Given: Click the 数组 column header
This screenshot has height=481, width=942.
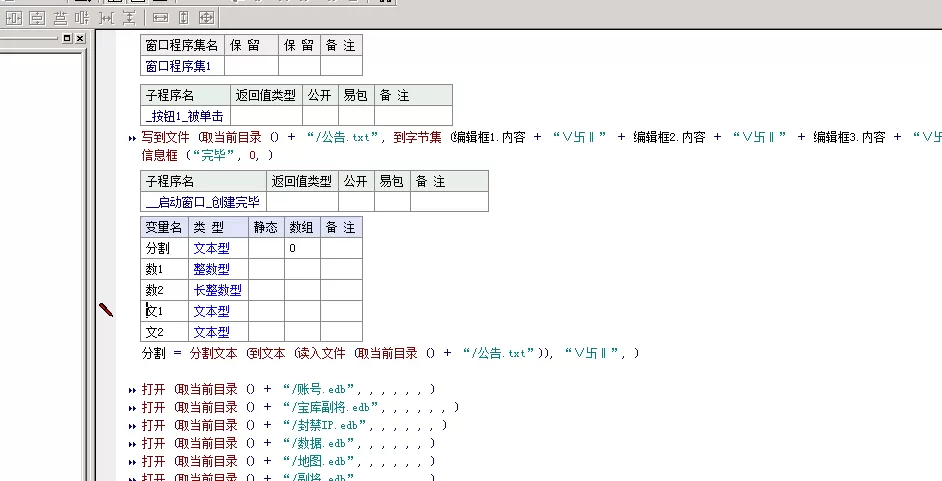Looking at the screenshot, I should point(302,228).
